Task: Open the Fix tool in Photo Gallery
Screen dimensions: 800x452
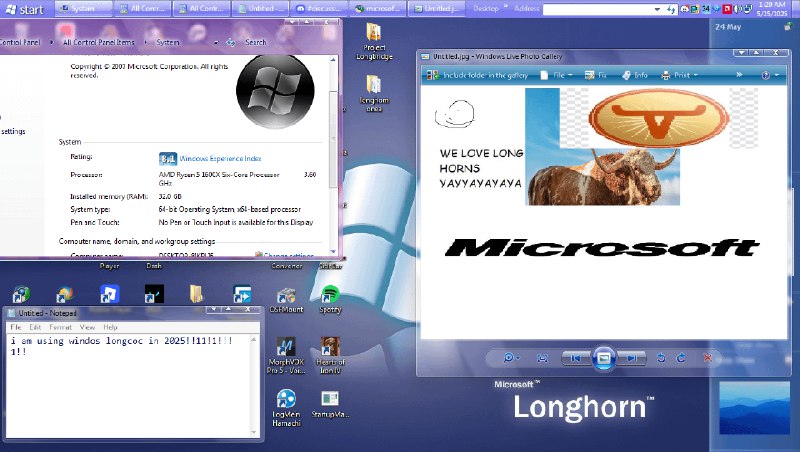Action: (x=595, y=76)
